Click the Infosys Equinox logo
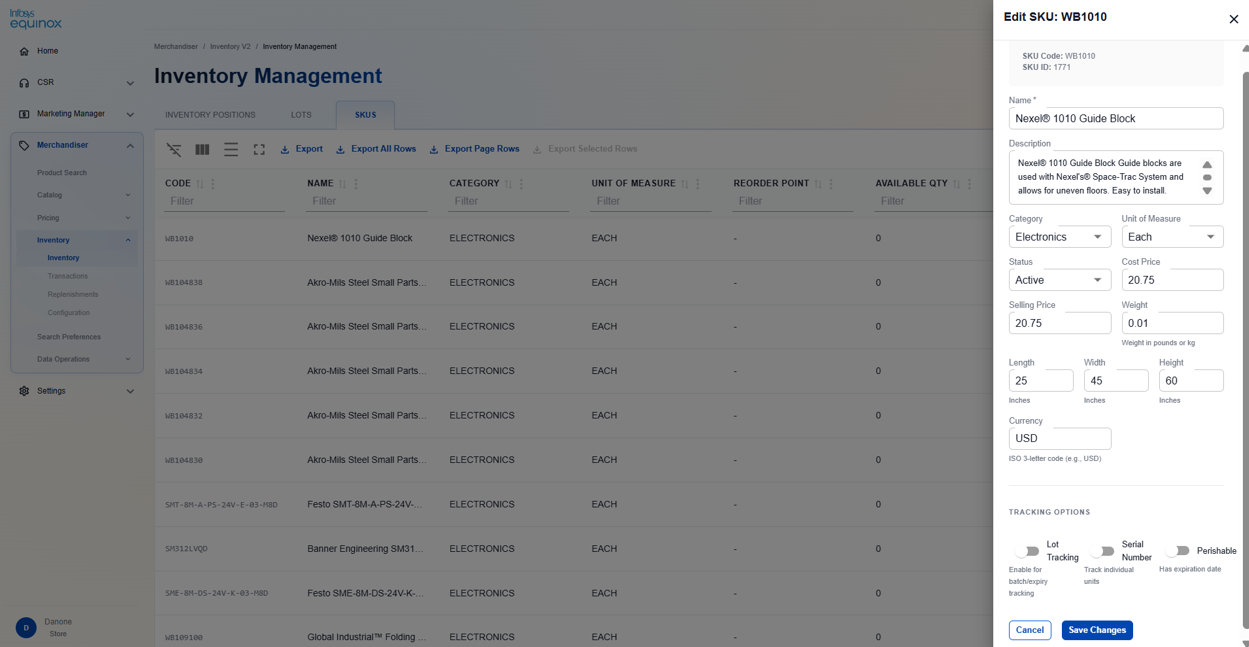This screenshot has width=1249, height=647. tap(36, 18)
